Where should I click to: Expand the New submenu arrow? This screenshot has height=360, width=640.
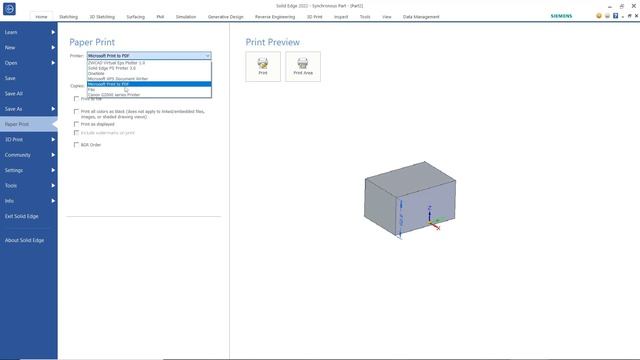click(x=53, y=47)
